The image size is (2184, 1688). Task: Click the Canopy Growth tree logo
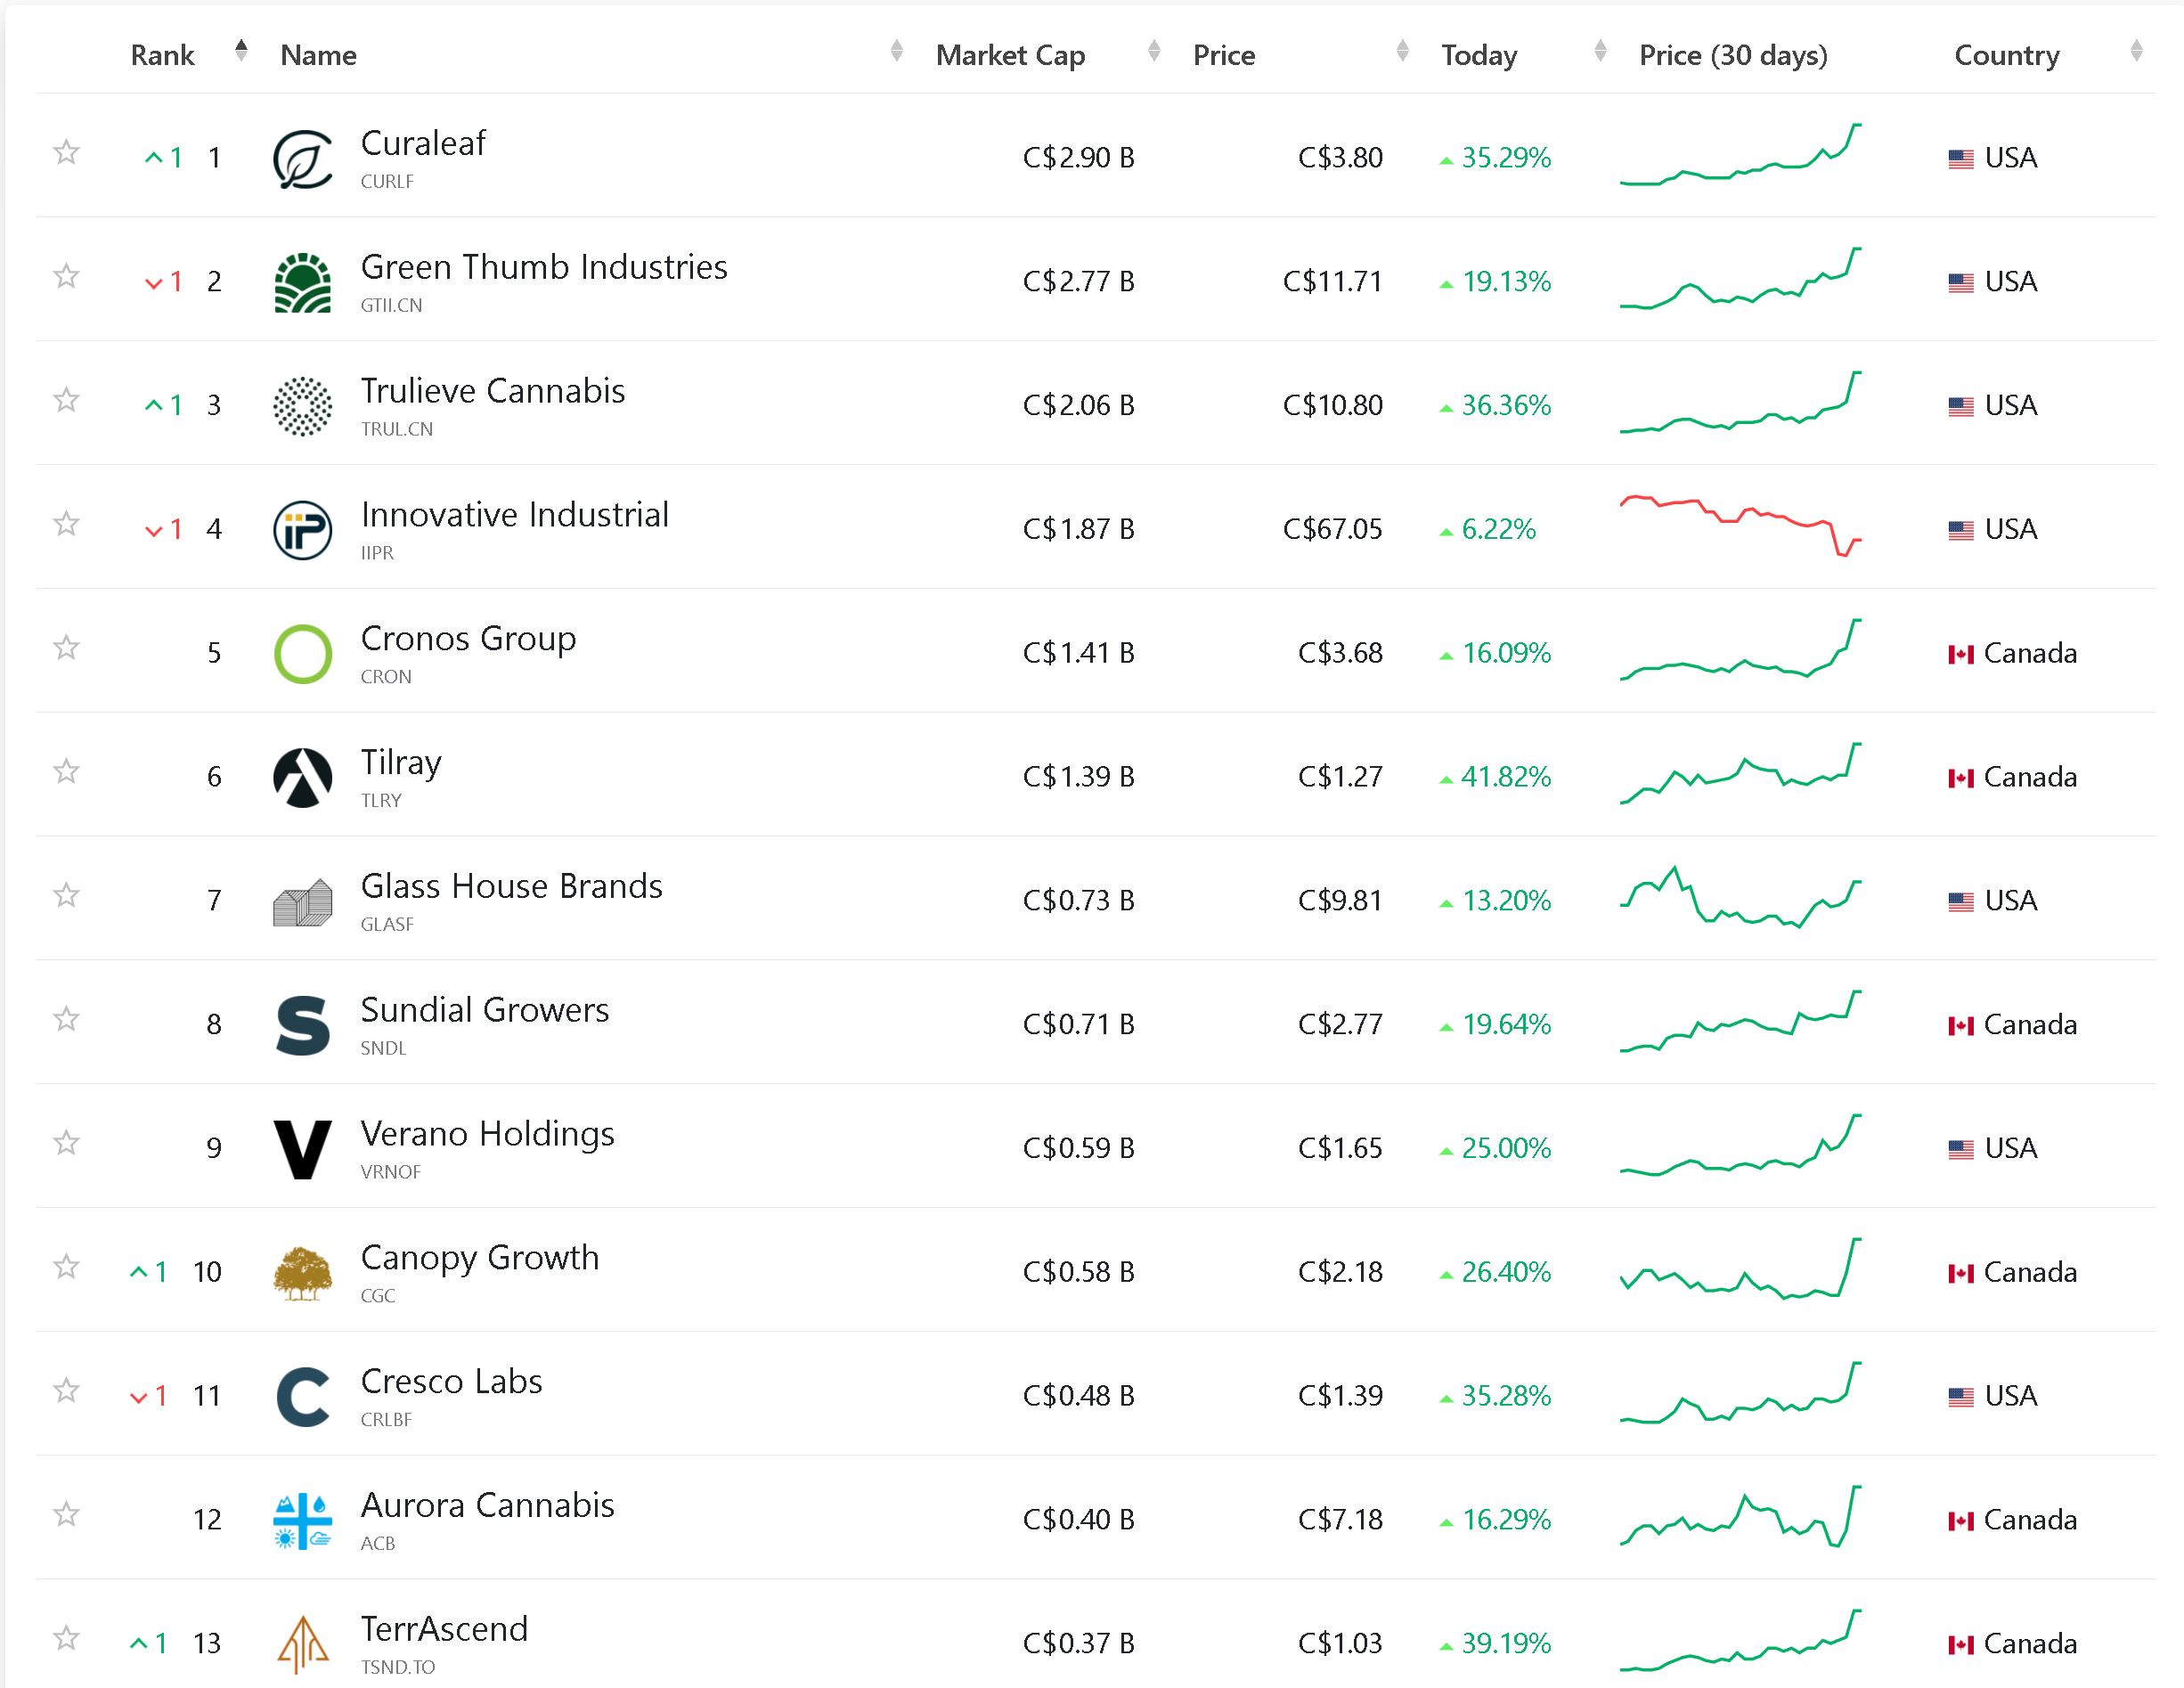click(302, 1273)
